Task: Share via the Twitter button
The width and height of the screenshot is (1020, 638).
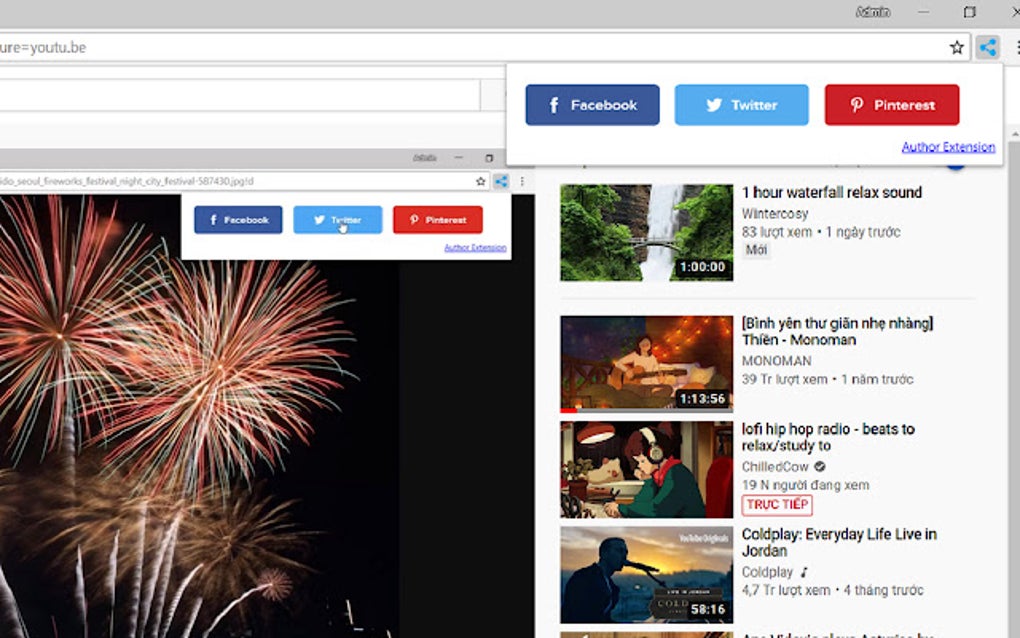Action: click(741, 104)
